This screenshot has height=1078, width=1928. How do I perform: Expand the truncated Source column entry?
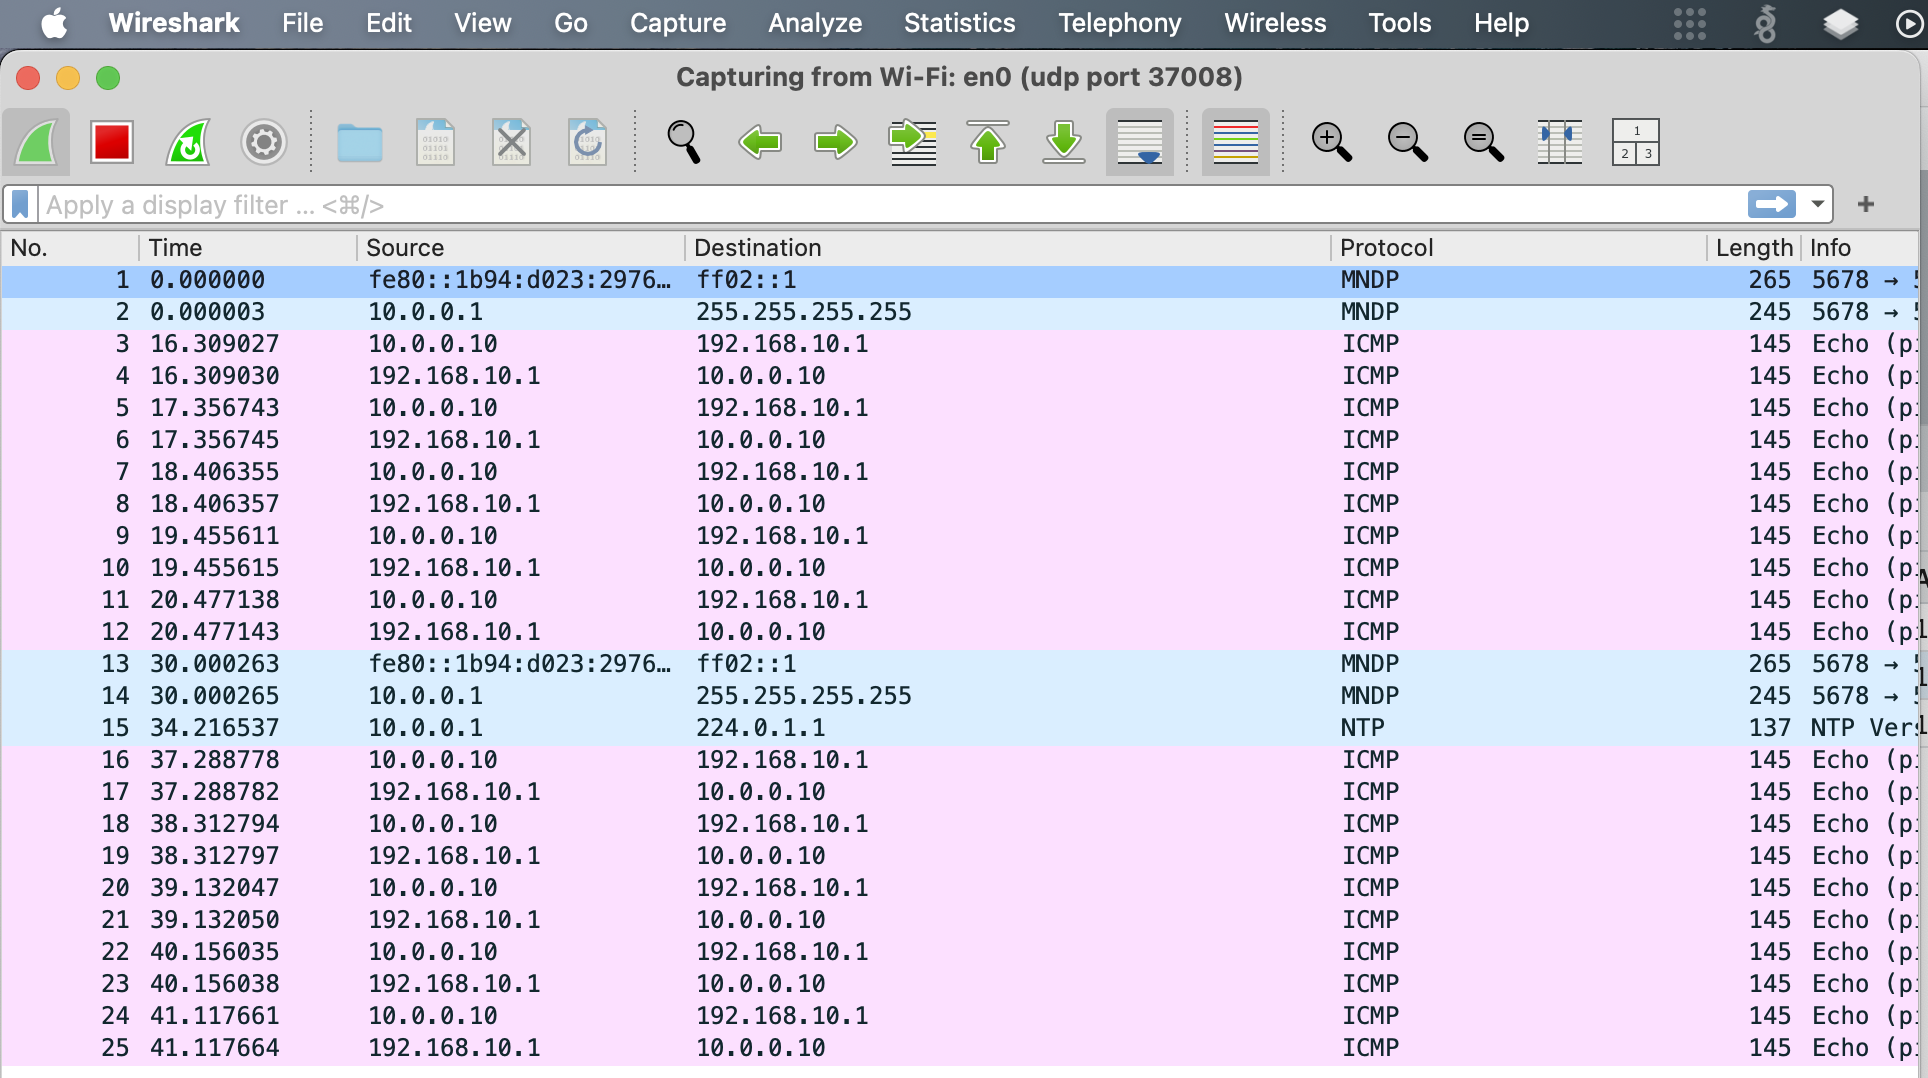pyautogui.click(x=669, y=280)
